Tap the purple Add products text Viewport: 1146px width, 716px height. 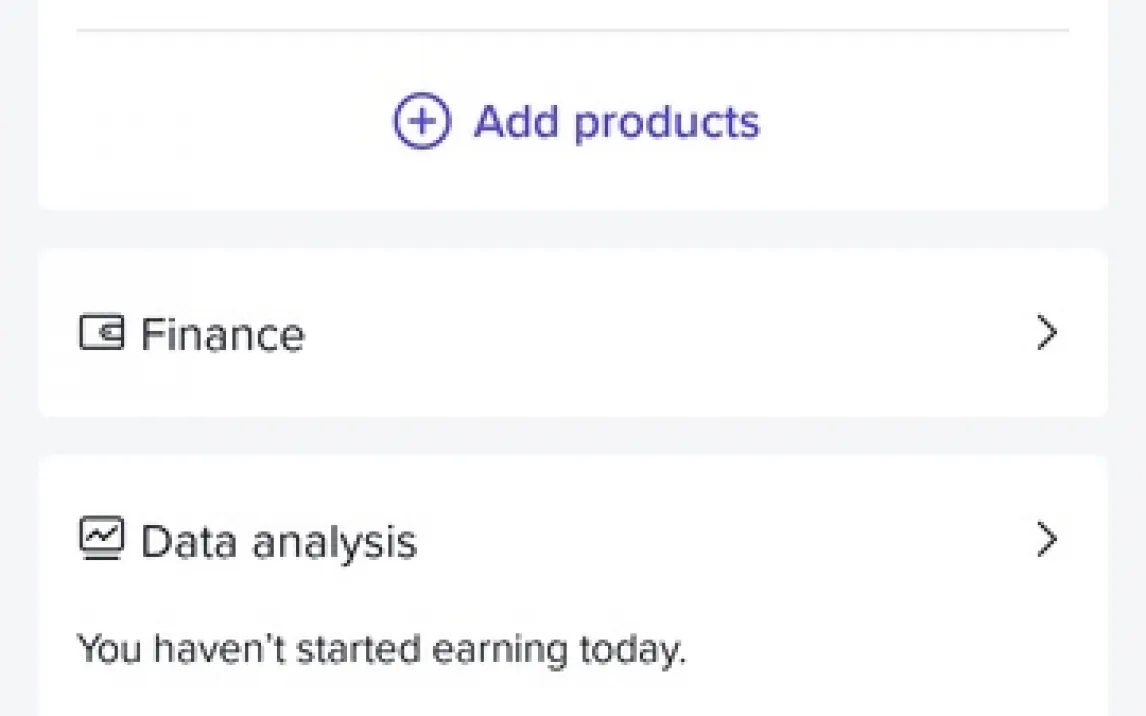pos(617,122)
